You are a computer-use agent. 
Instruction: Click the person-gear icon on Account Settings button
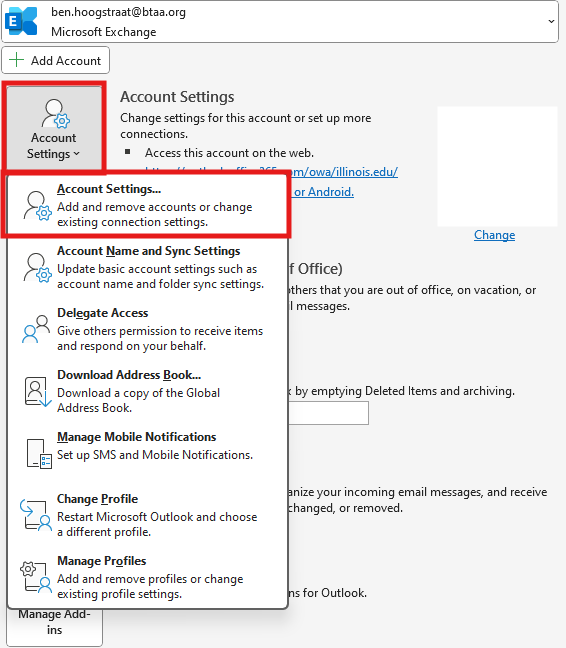[x=55, y=114]
